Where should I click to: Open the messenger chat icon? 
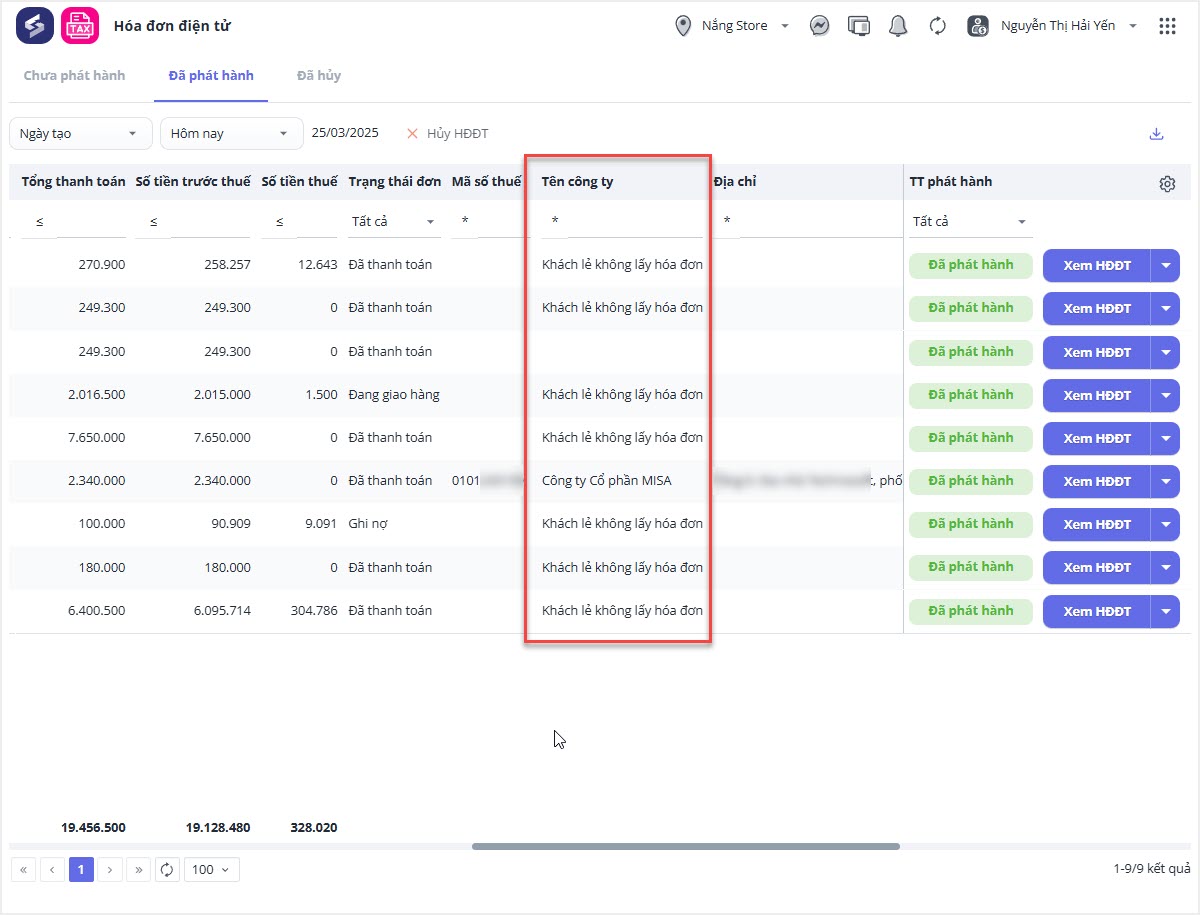[819, 26]
